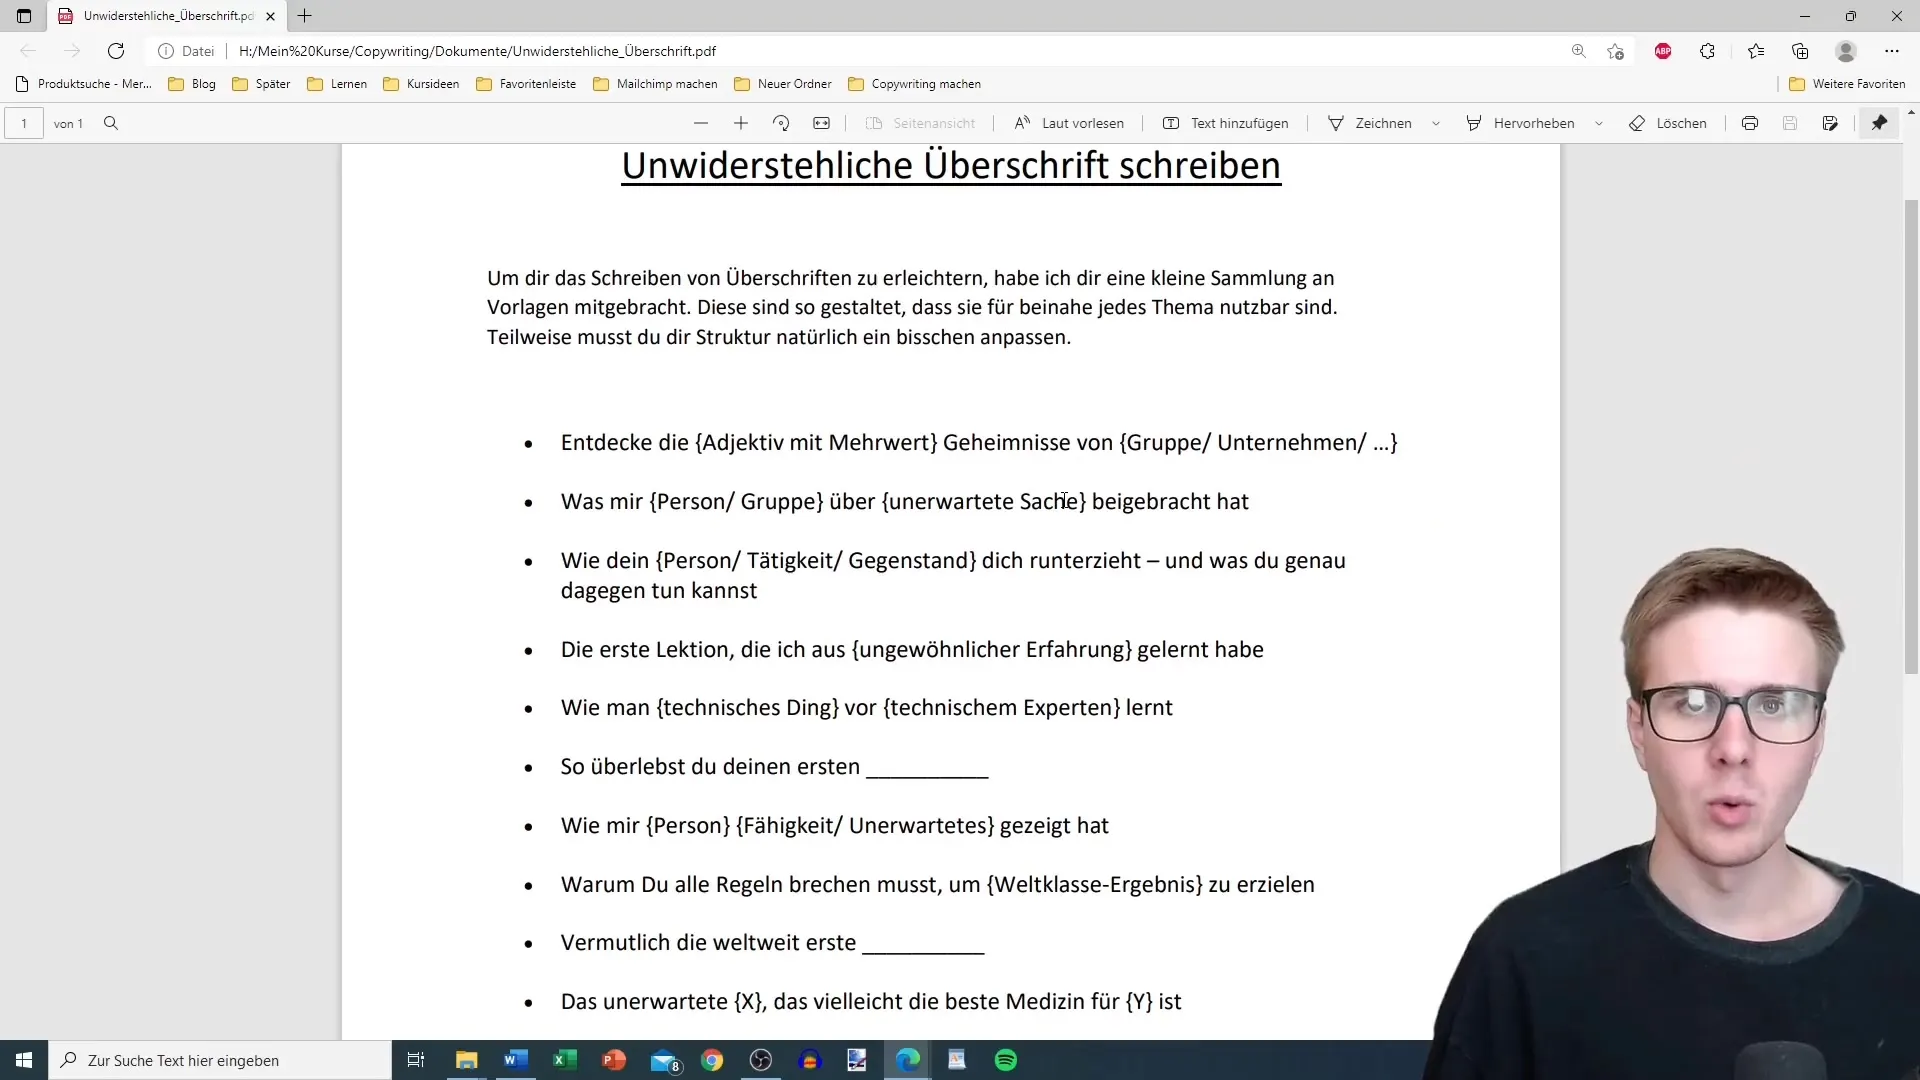Close the Unwiderstehliche_Überschrift.pdf tab
Screen dimensions: 1920x1080
[270, 16]
